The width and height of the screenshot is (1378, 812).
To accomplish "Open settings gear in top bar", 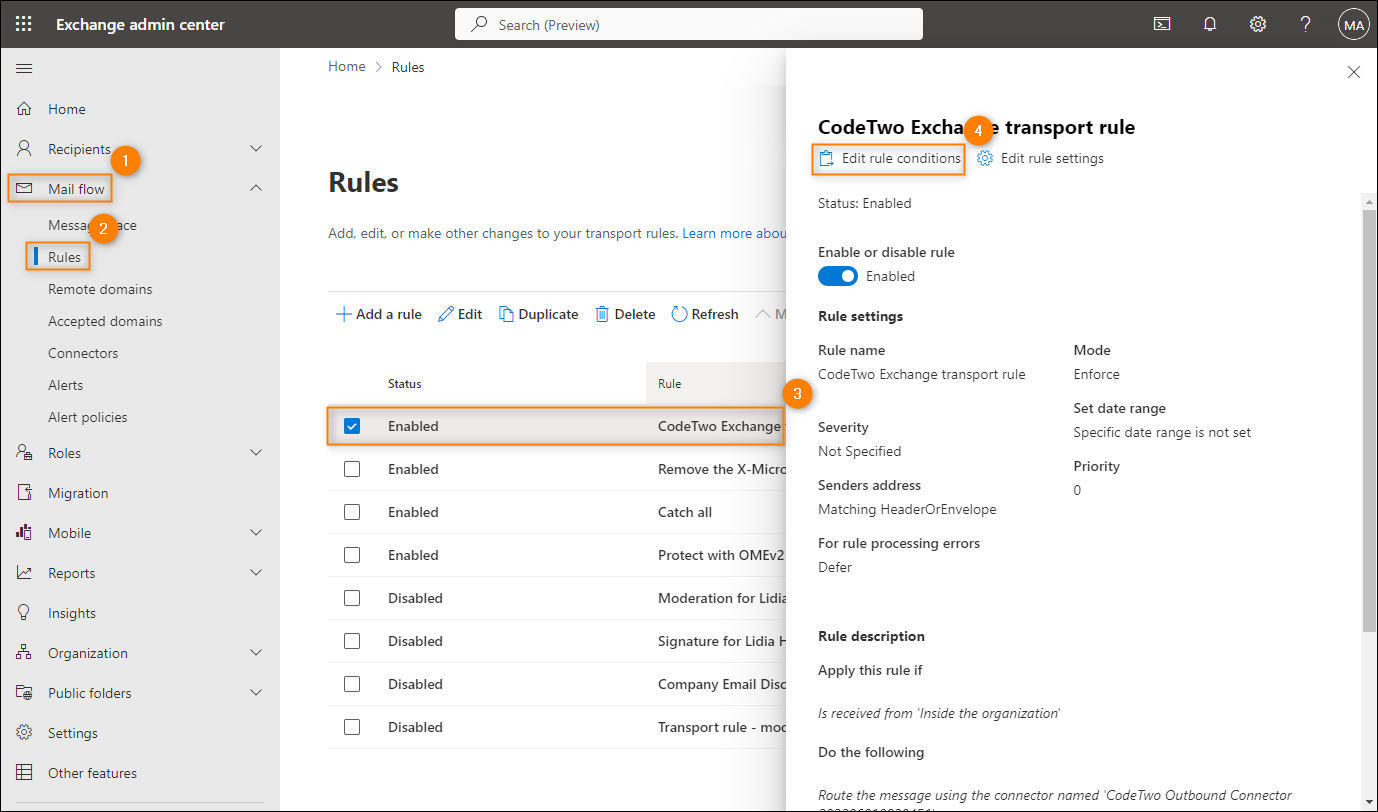I will coord(1258,24).
